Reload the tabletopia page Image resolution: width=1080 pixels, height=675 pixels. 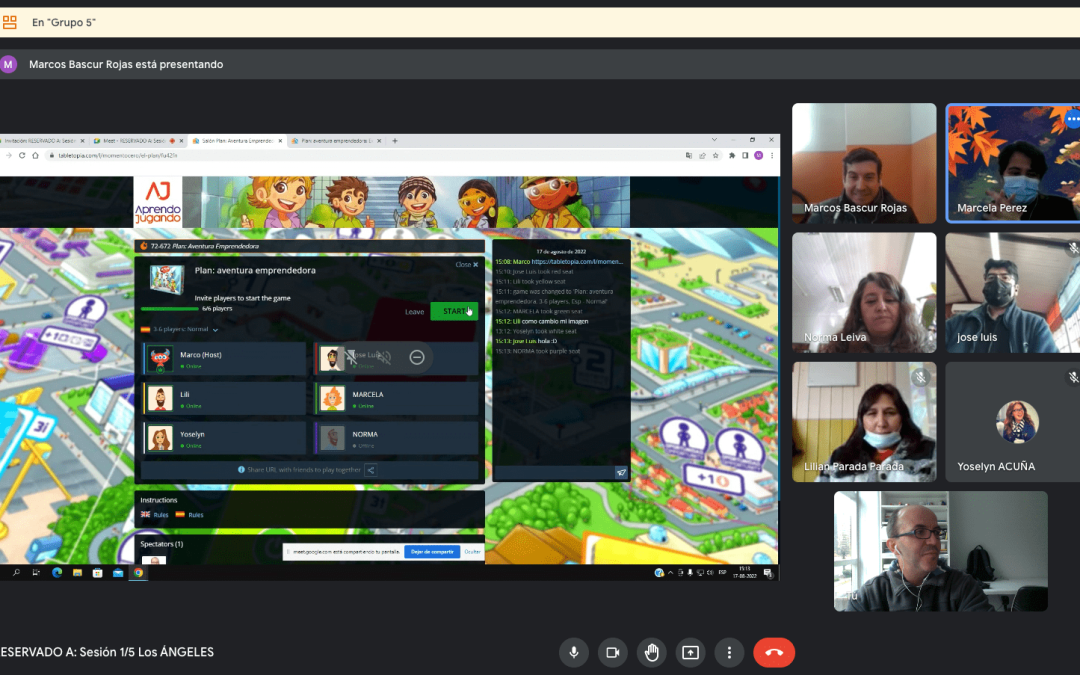click(22, 156)
